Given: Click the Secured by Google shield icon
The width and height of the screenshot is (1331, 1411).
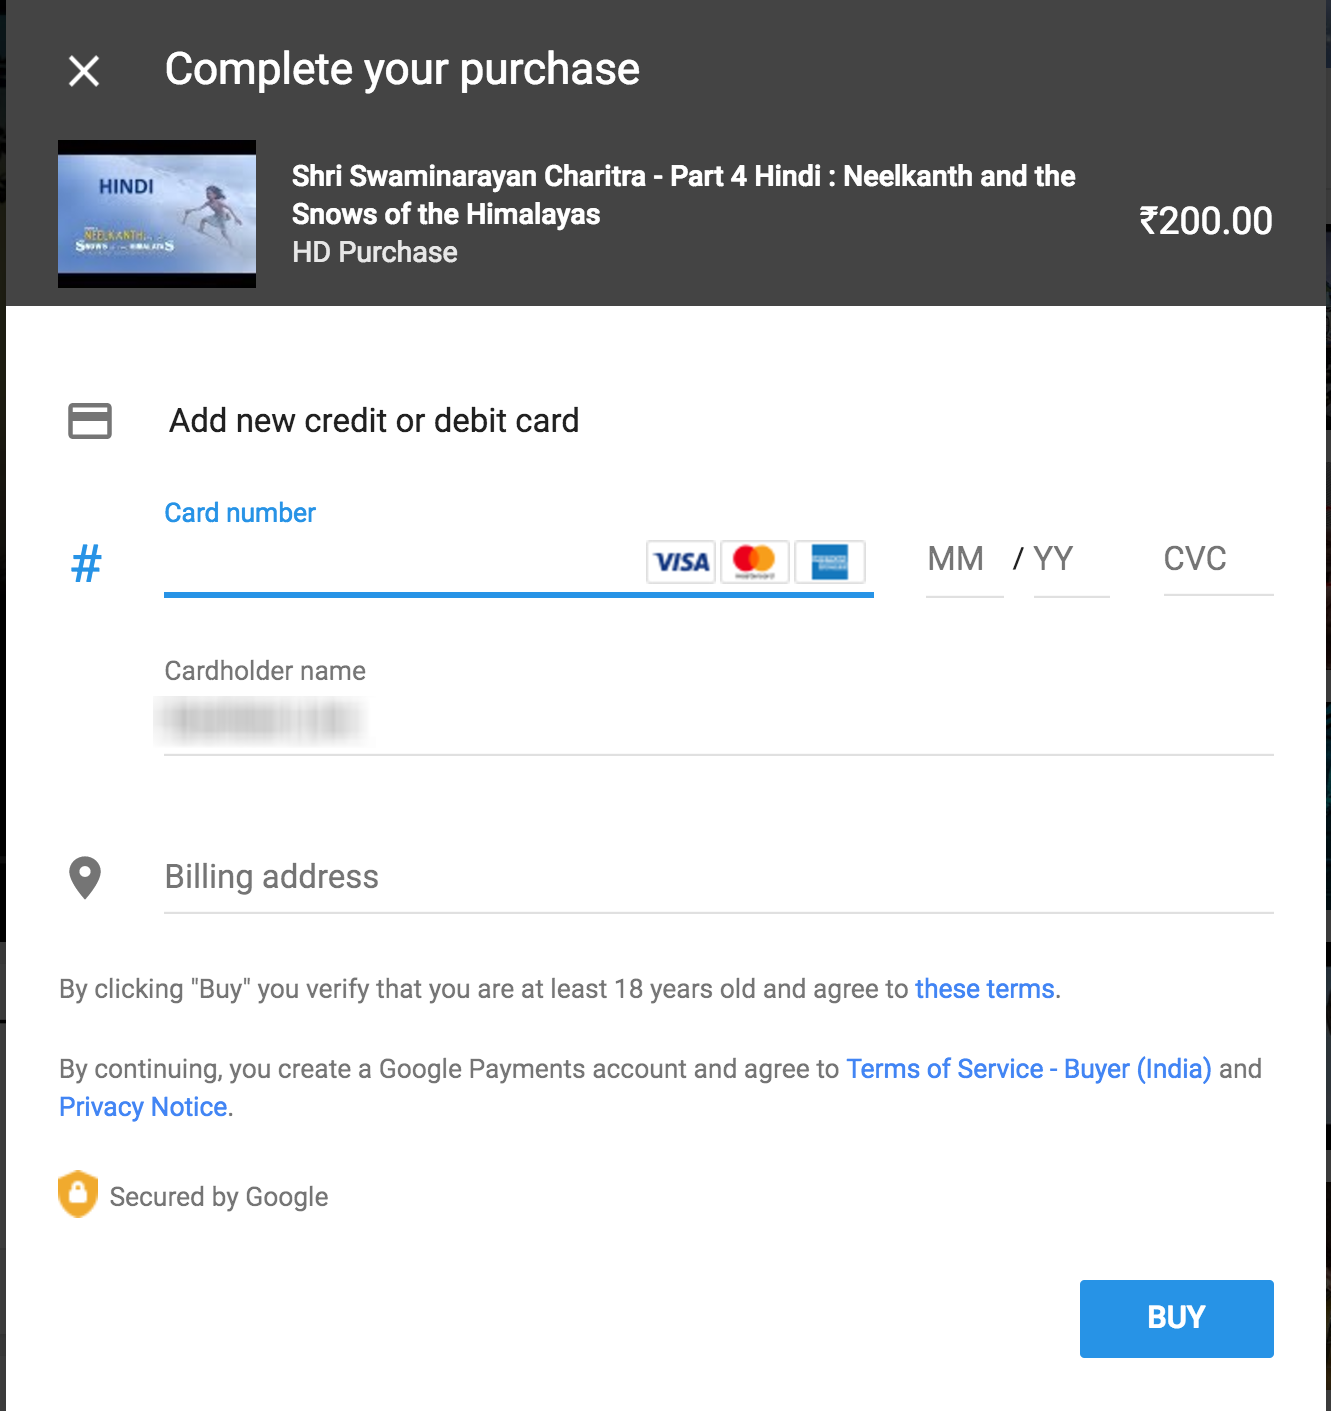Looking at the screenshot, I should coord(78,1194).
